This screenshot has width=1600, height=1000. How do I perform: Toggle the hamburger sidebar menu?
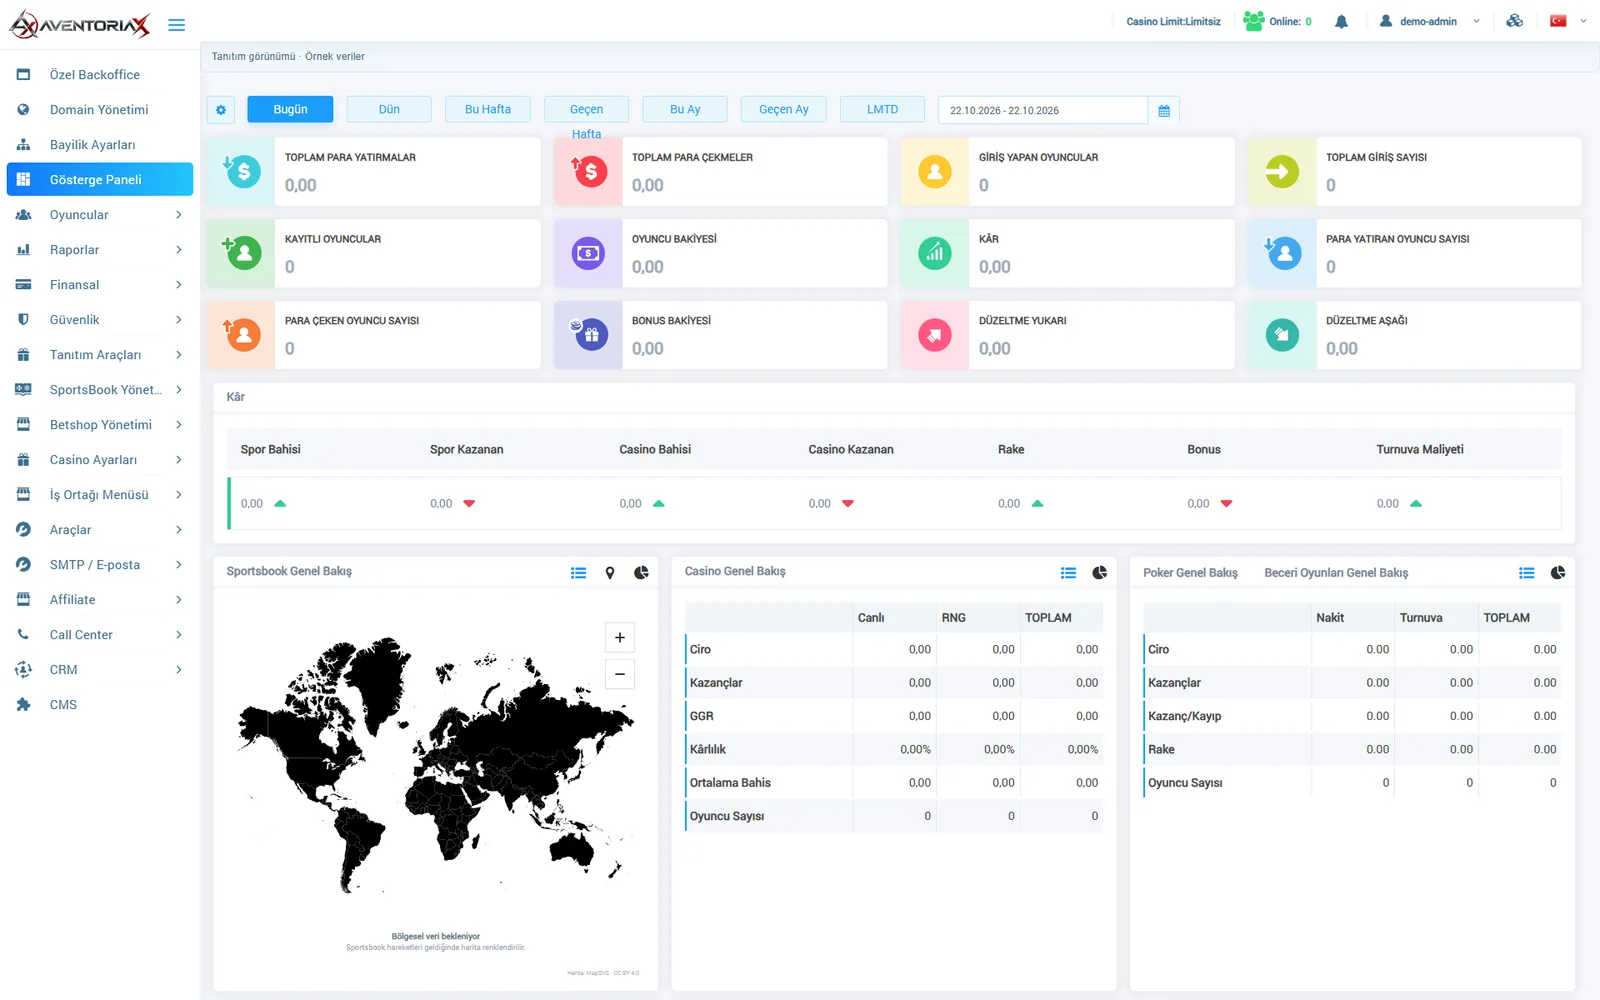click(177, 25)
